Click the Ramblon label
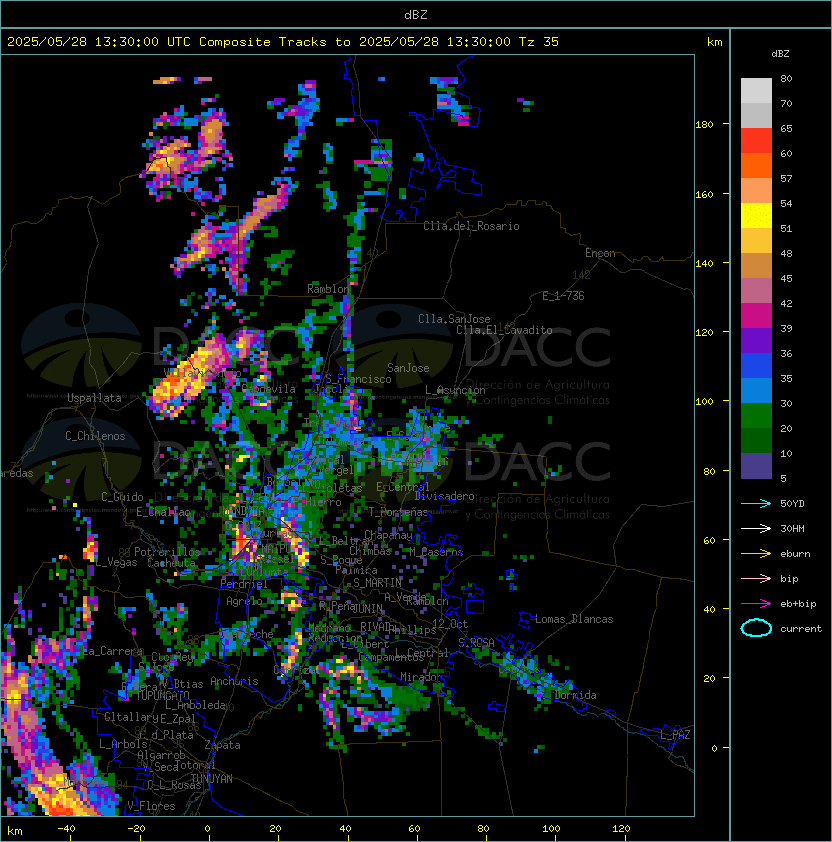Image resolution: width=832 pixels, height=842 pixels. point(328,289)
